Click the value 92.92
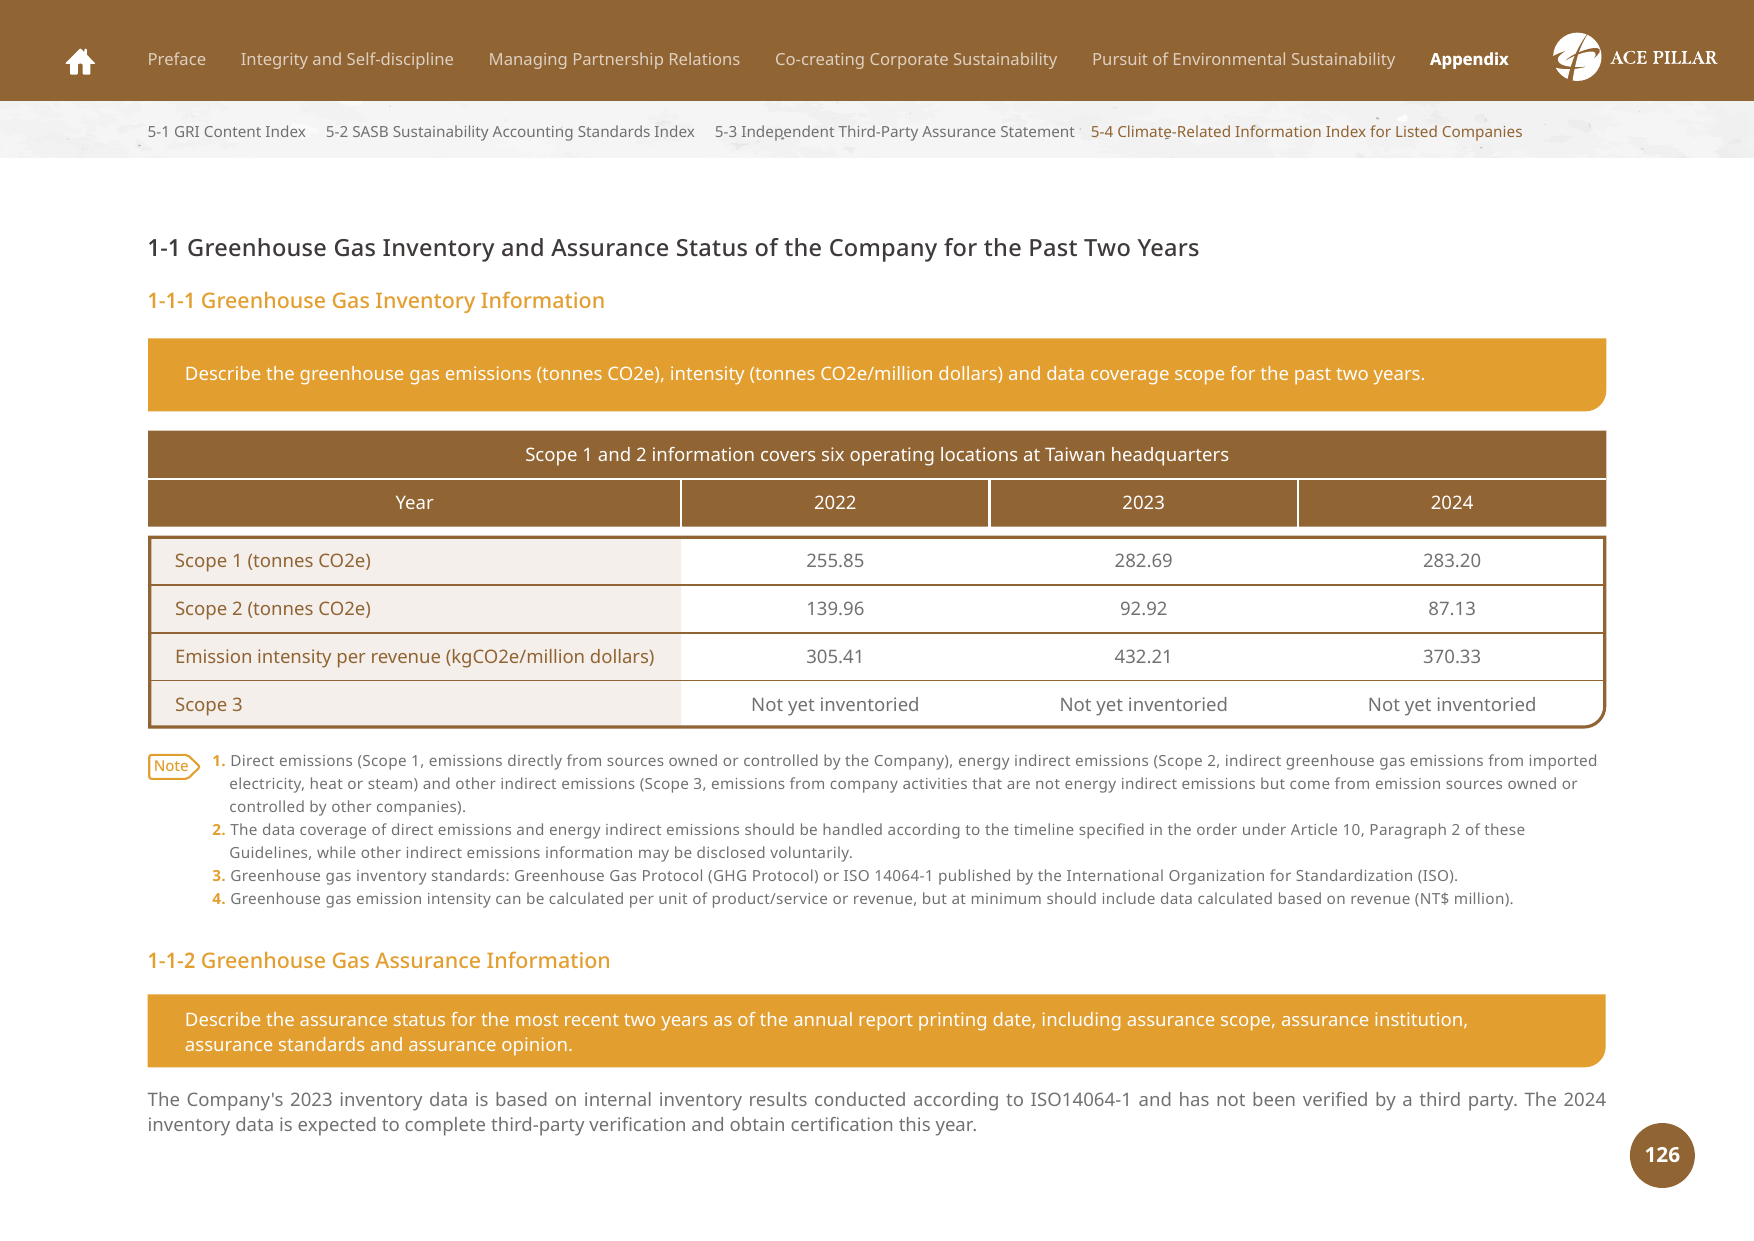 [x=1143, y=609]
